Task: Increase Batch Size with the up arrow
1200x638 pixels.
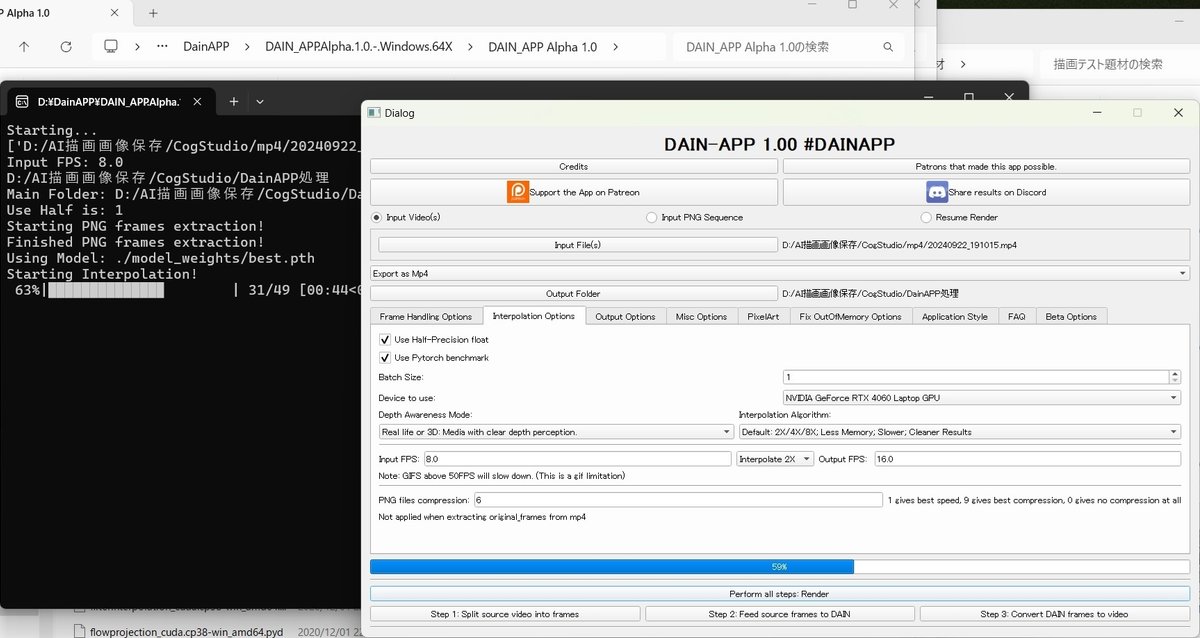Action: pos(1175,374)
